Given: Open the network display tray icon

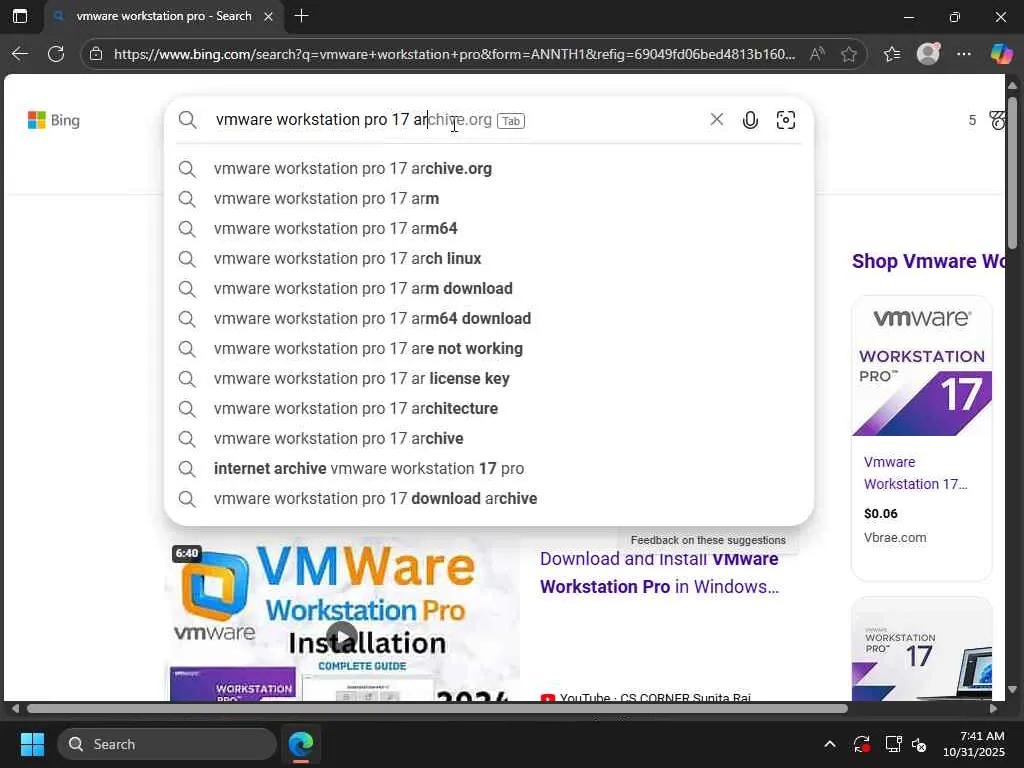Looking at the screenshot, I should [893, 744].
